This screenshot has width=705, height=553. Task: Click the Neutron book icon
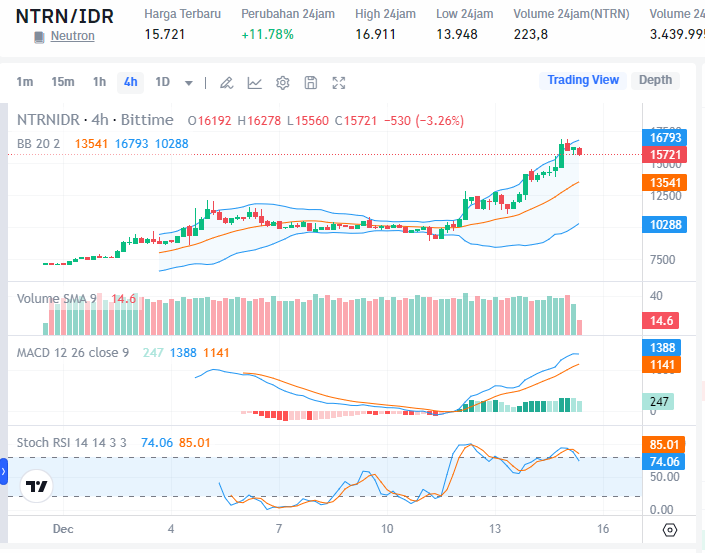40,37
